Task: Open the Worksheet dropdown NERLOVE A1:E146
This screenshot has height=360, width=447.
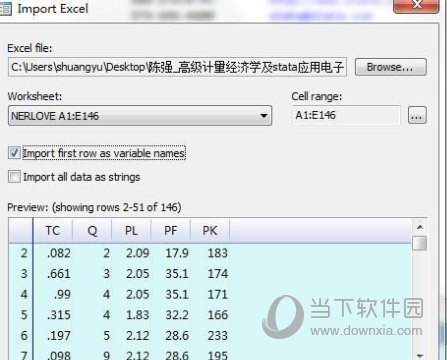Action: 140,116
